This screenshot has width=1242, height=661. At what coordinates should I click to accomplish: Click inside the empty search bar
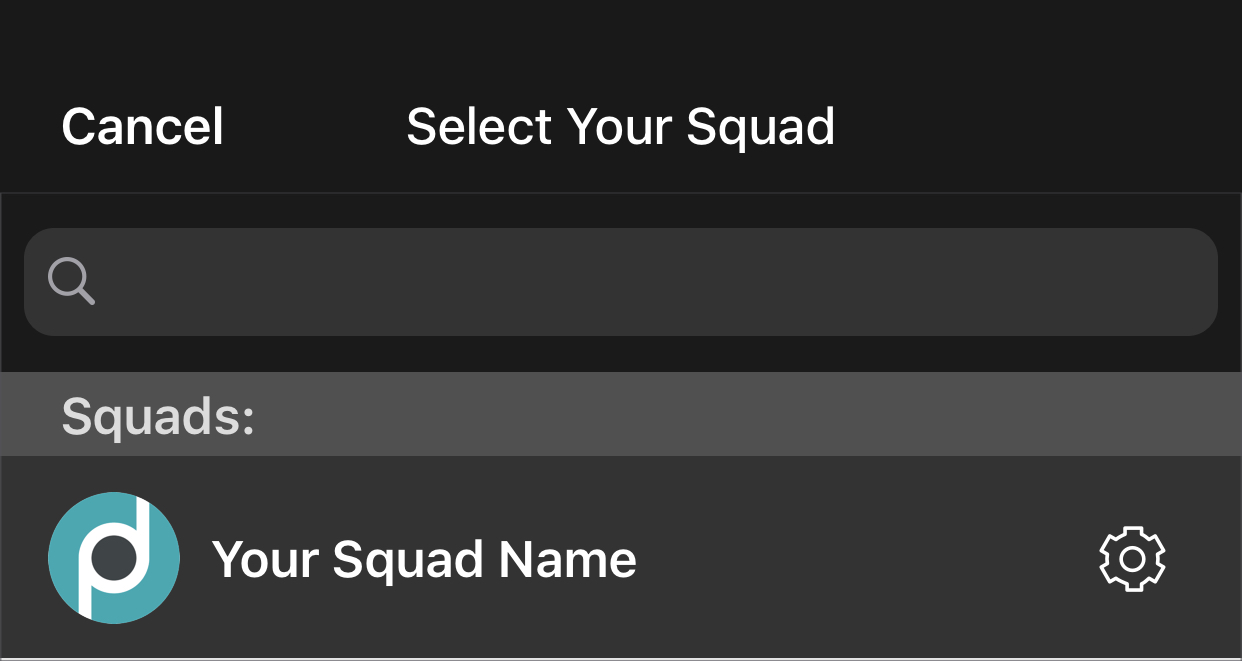point(650,282)
